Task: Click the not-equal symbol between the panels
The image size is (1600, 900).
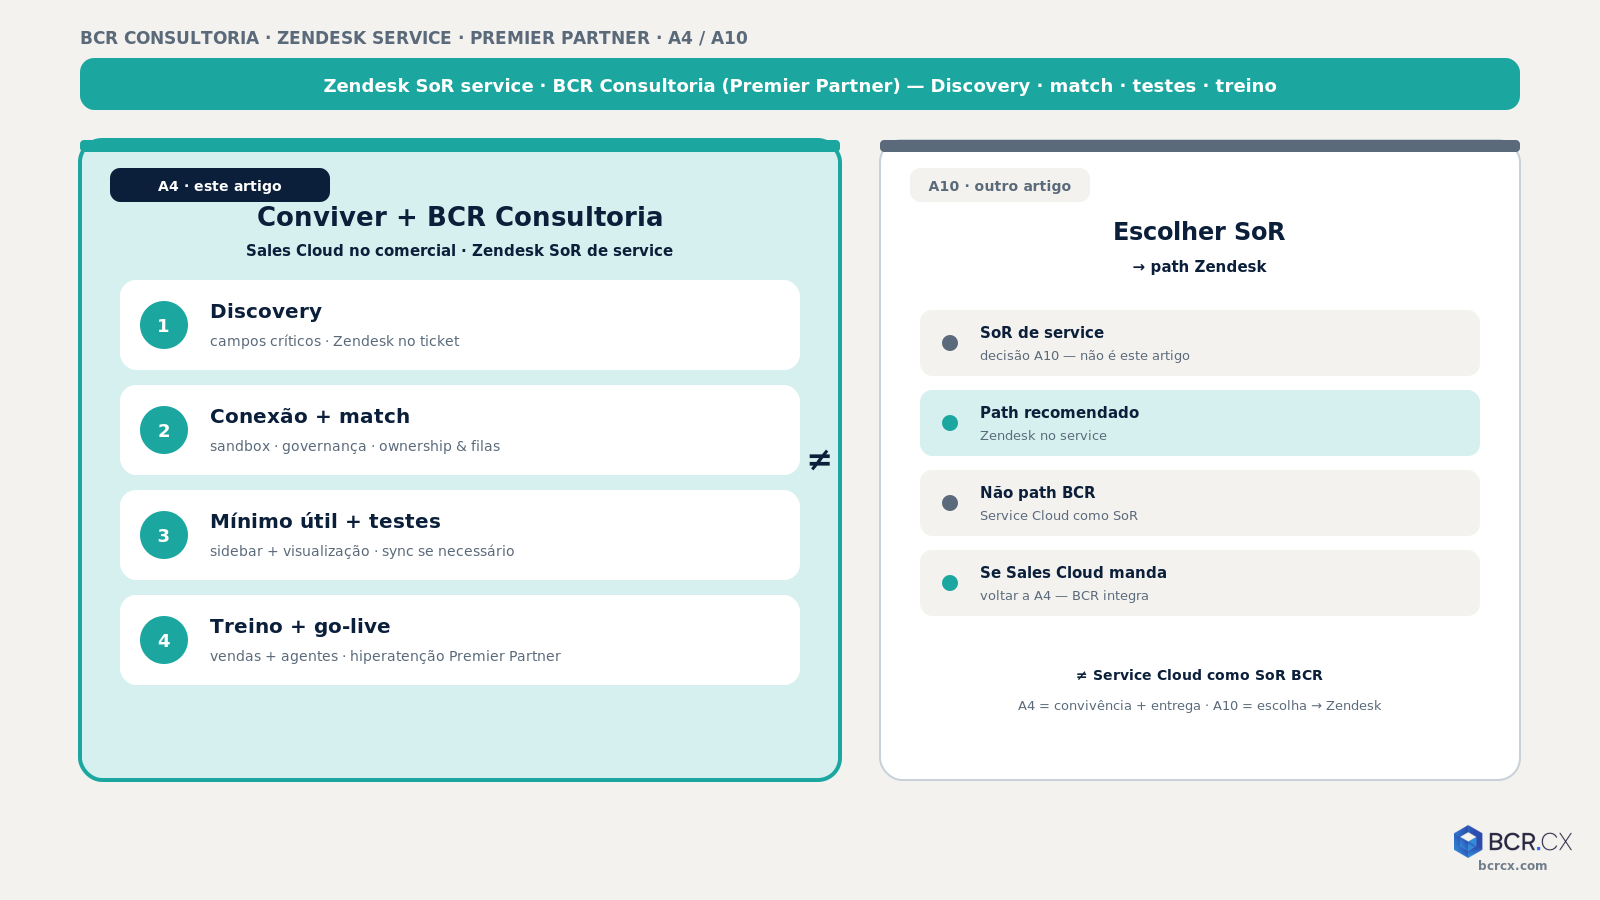Action: point(819,460)
